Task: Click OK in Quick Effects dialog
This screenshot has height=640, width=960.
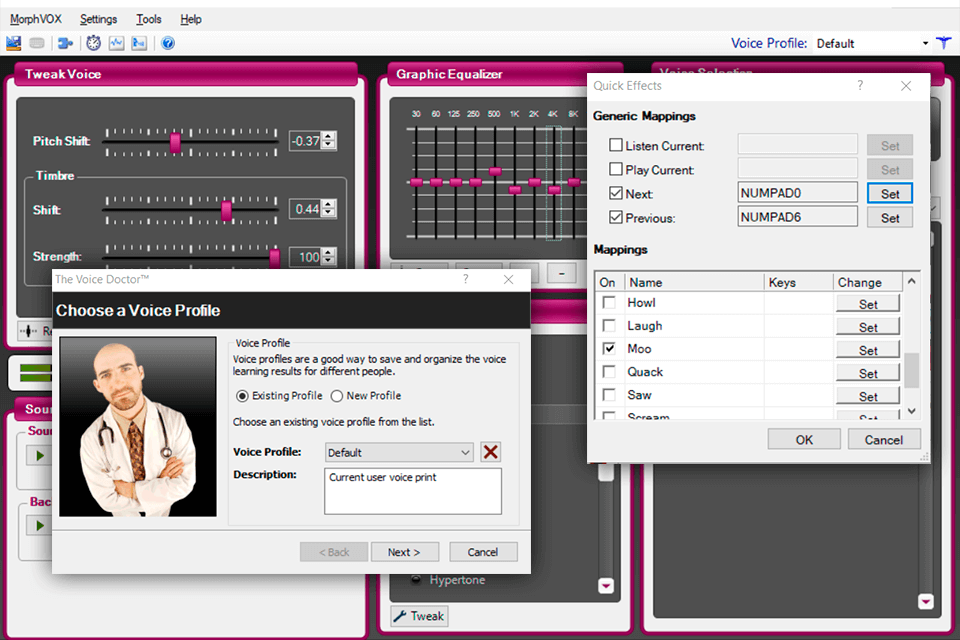Action: click(803, 438)
